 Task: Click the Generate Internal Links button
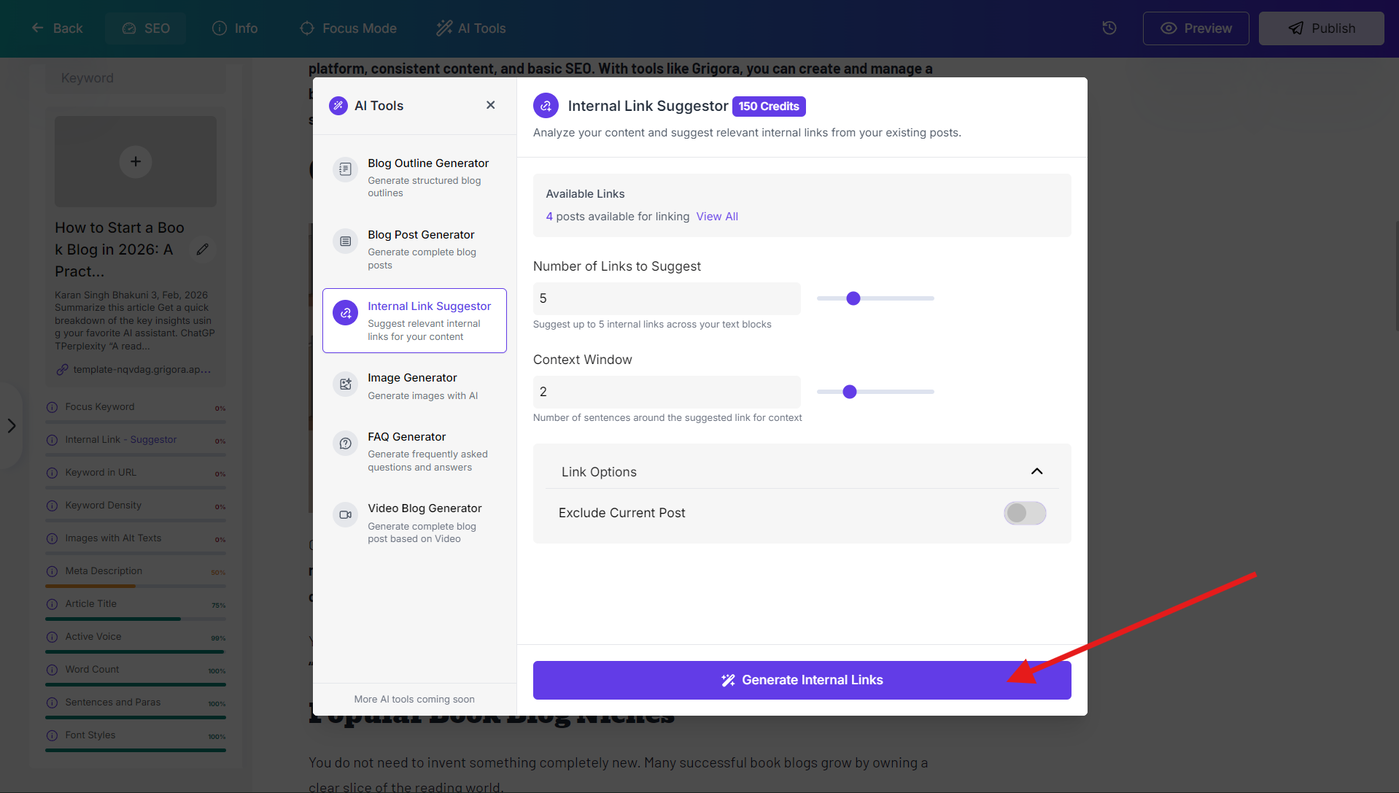pos(802,680)
